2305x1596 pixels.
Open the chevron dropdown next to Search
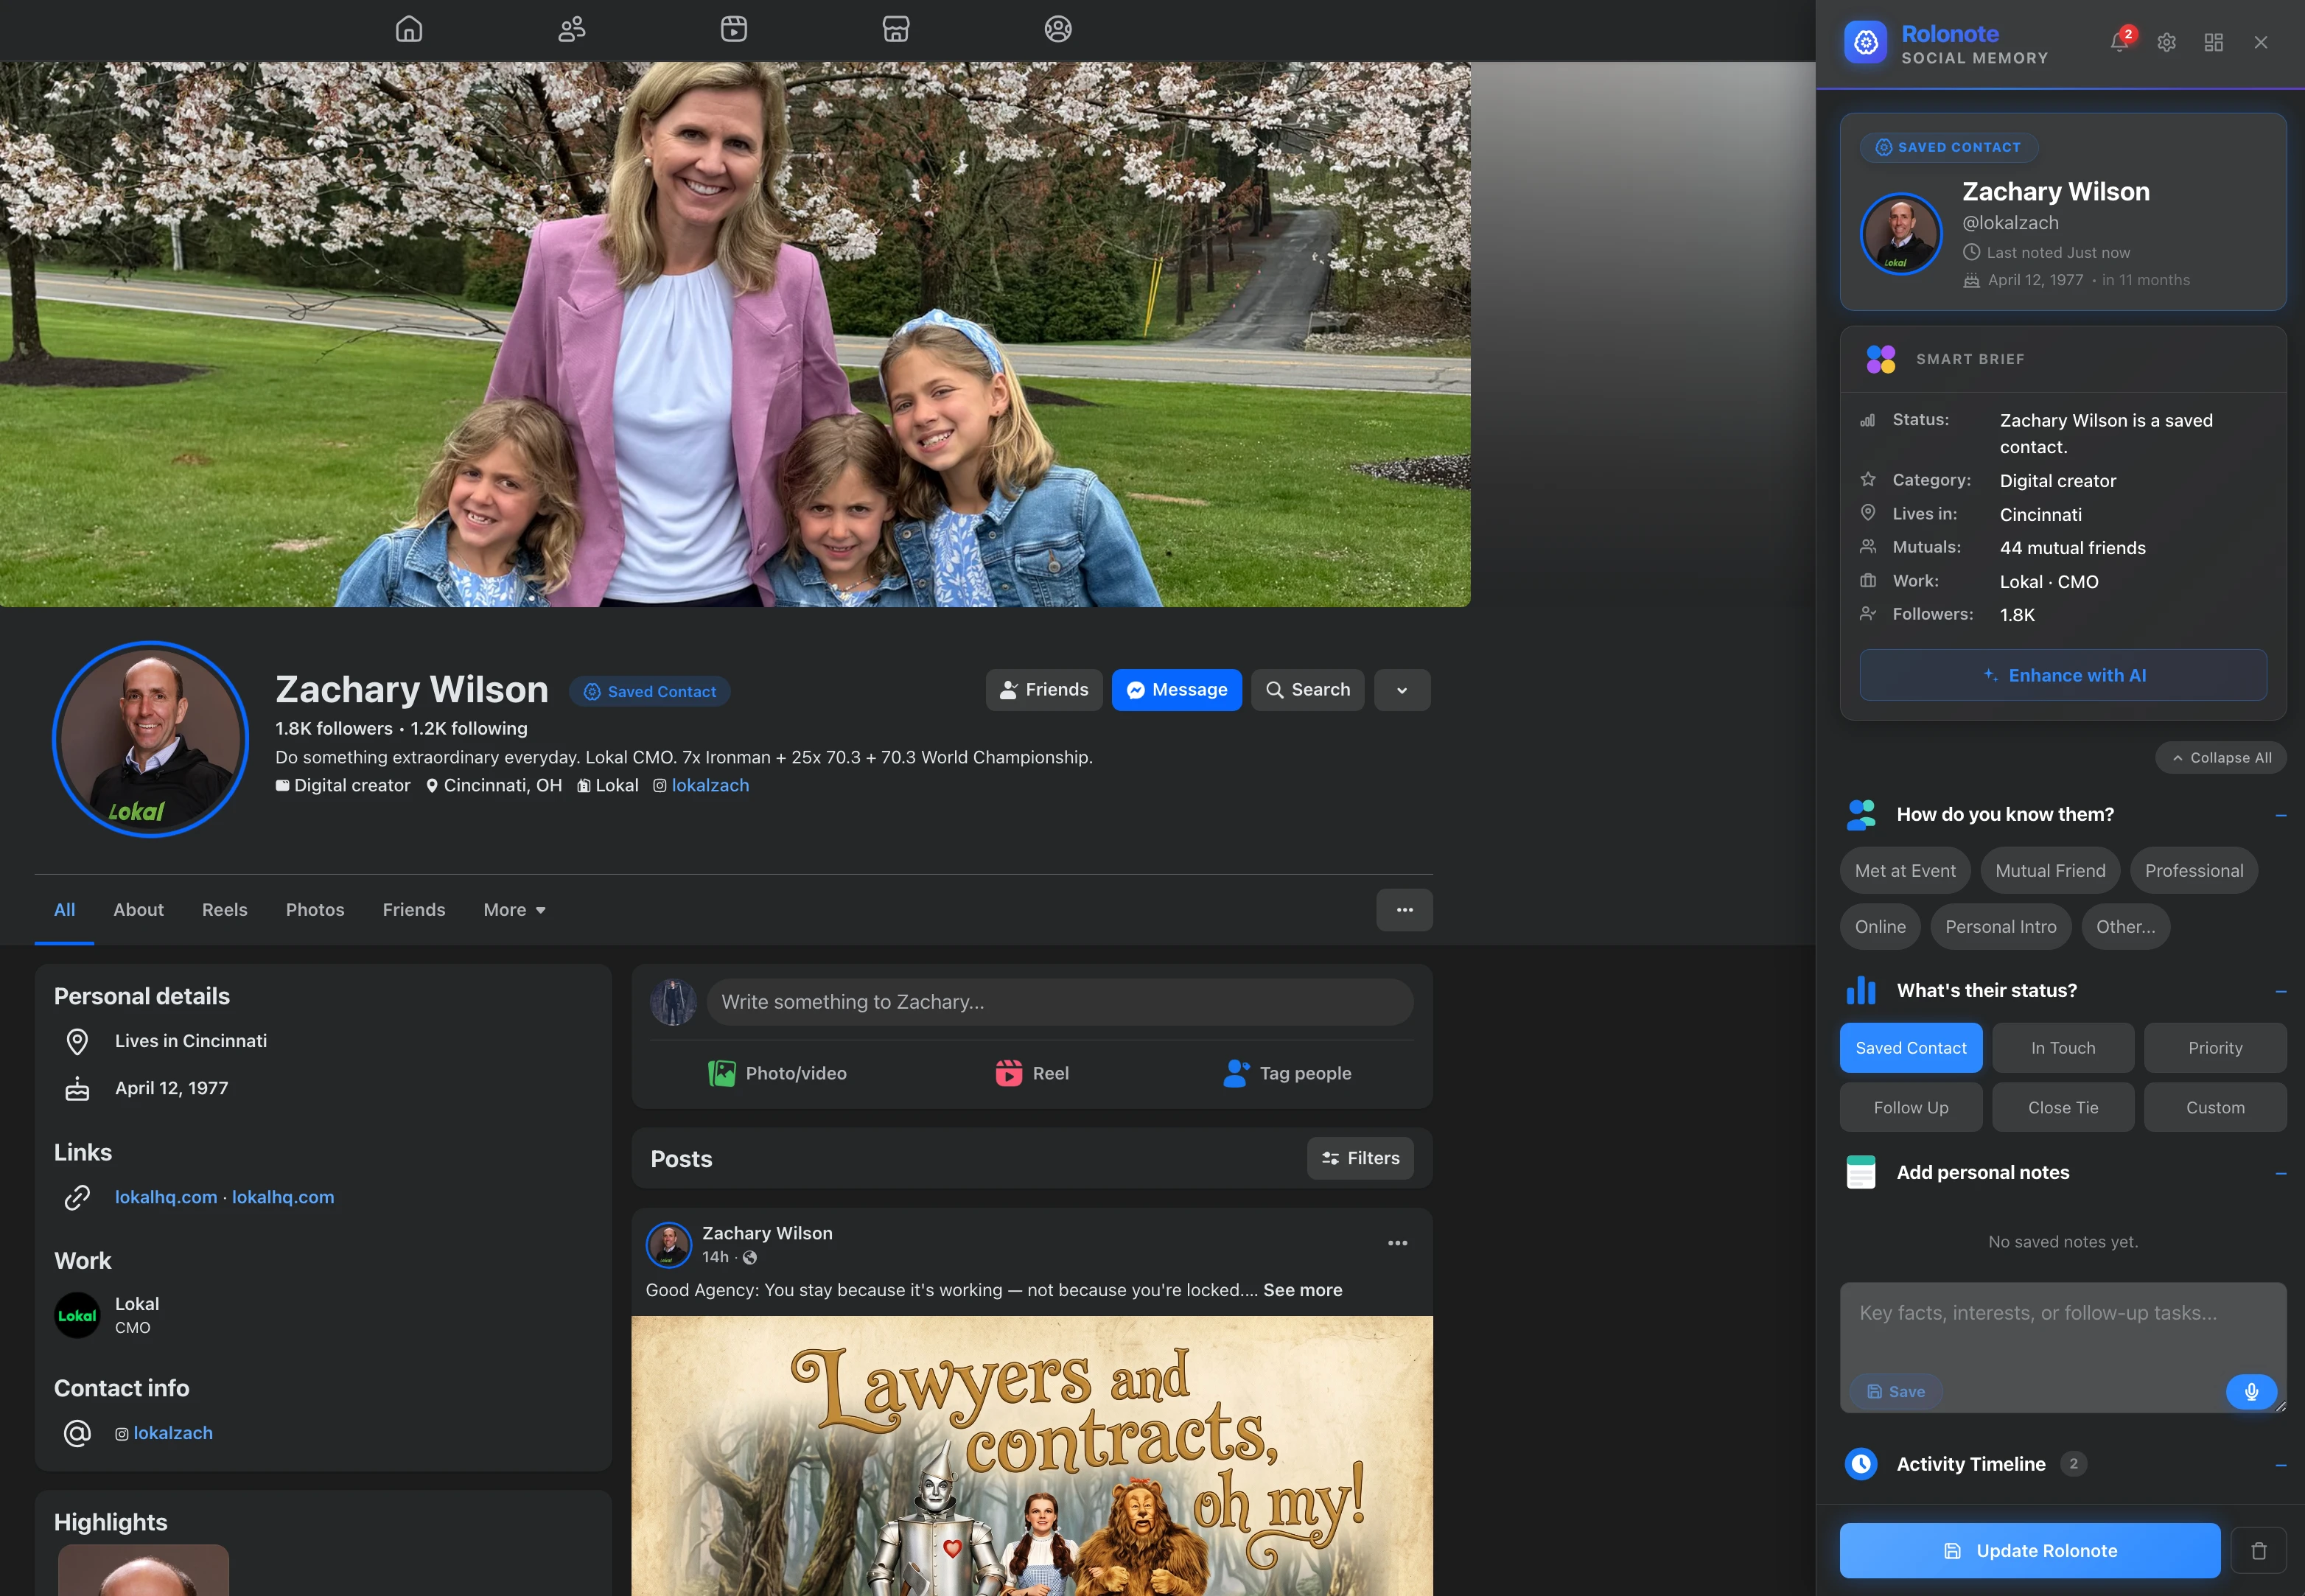[x=1402, y=690]
